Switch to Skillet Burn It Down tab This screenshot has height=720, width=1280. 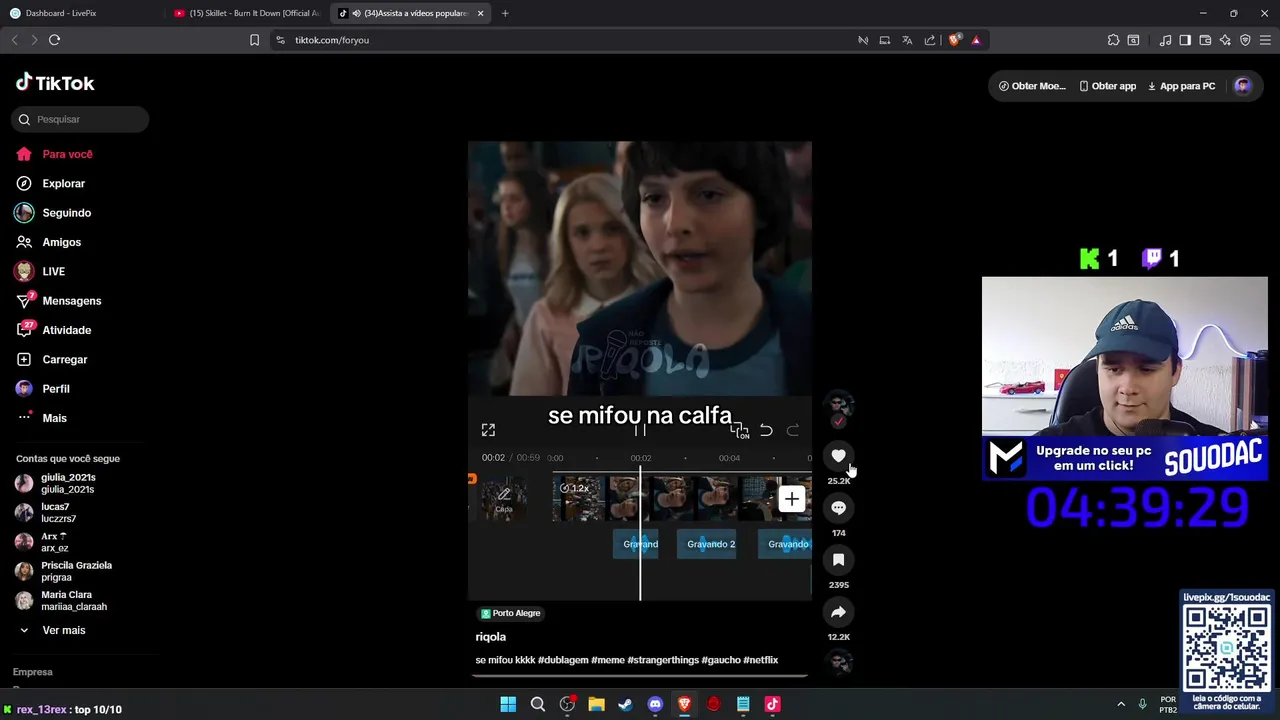tap(247, 13)
